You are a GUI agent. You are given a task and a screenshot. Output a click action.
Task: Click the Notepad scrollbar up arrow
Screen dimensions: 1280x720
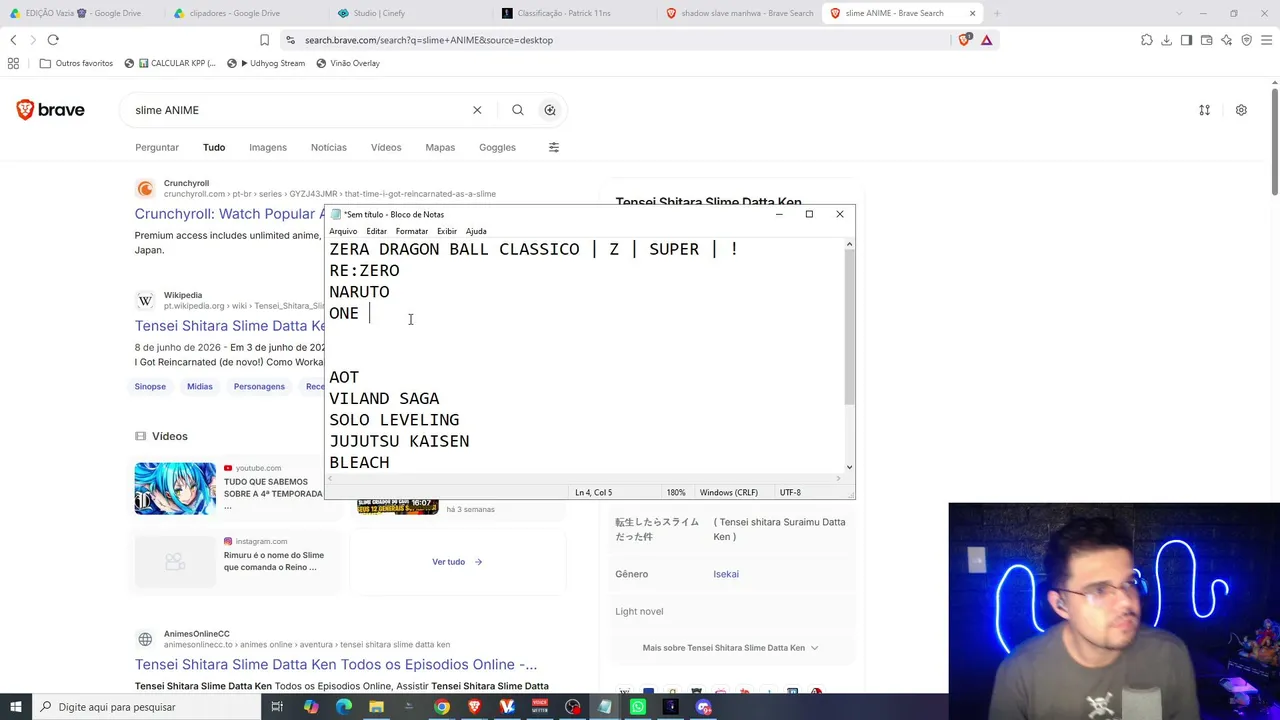pyautogui.click(x=849, y=244)
